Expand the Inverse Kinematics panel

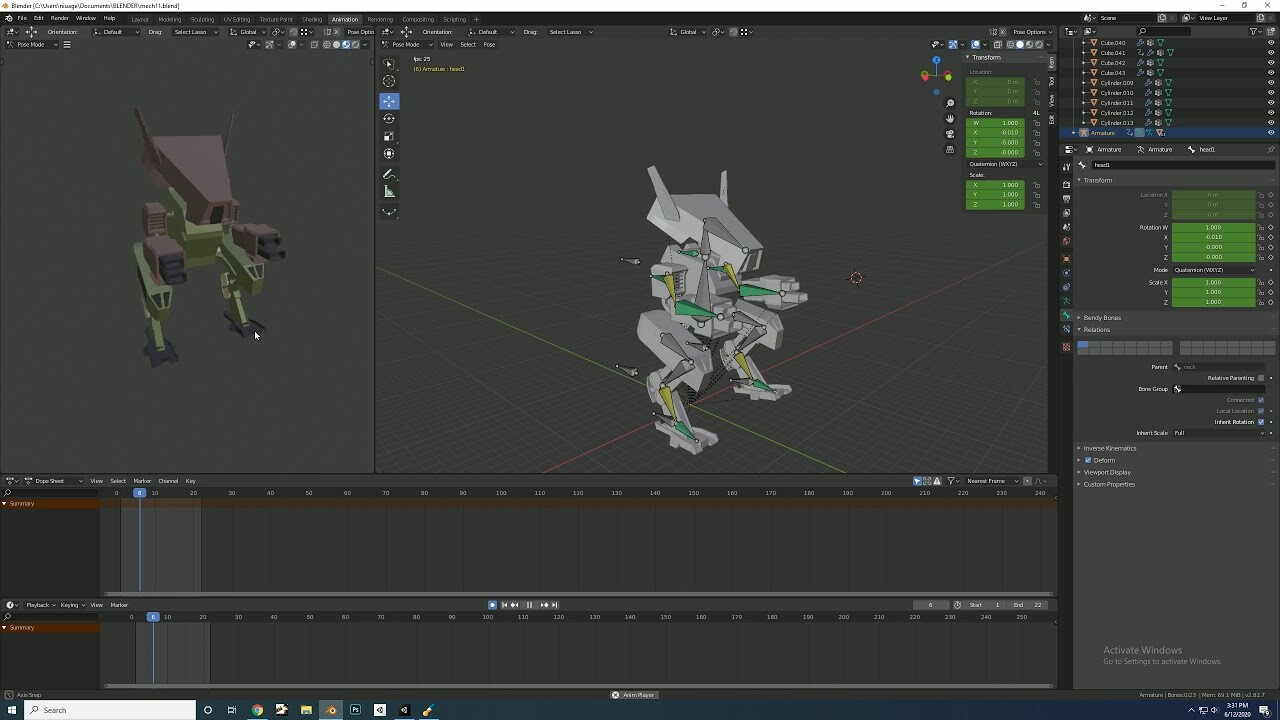(1110, 448)
